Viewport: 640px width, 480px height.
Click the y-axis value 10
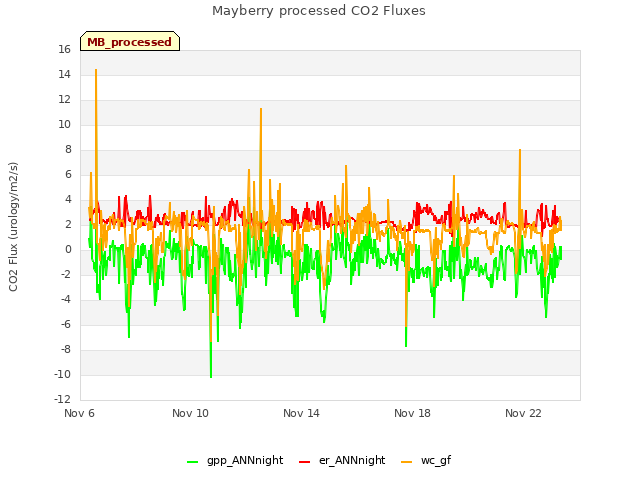(x=64, y=124)
